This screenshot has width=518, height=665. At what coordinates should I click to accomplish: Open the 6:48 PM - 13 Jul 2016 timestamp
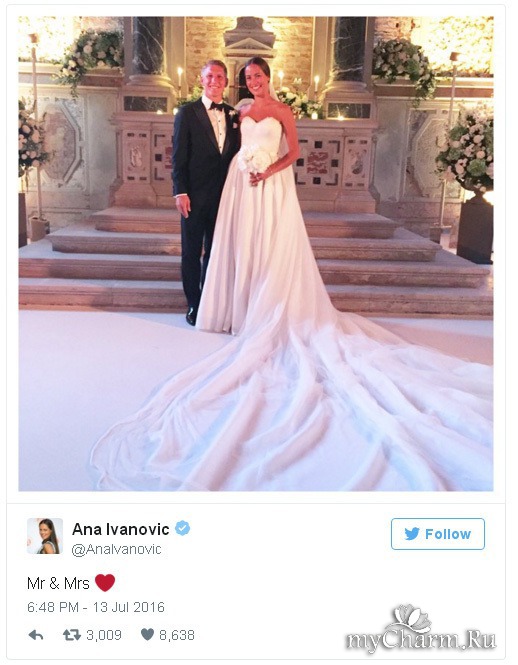96,607
